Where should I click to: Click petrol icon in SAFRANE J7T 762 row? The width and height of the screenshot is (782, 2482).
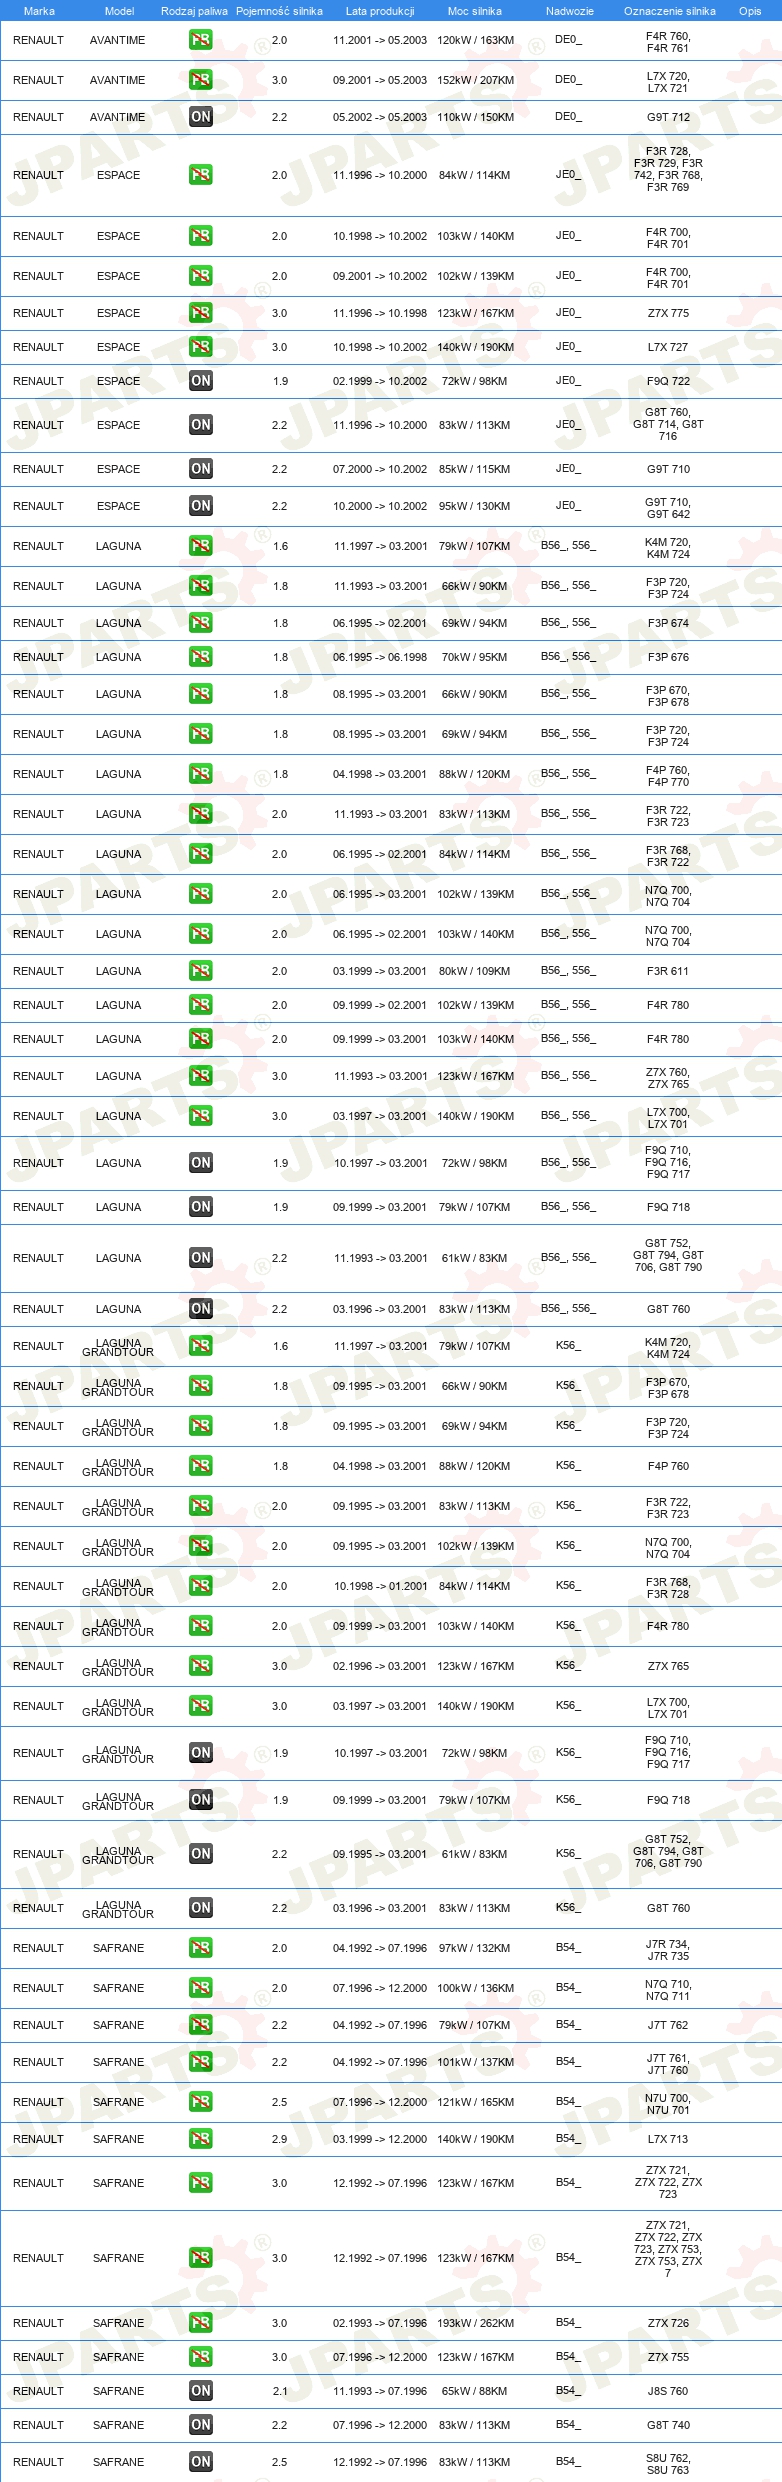click(x=201, y=2025)
